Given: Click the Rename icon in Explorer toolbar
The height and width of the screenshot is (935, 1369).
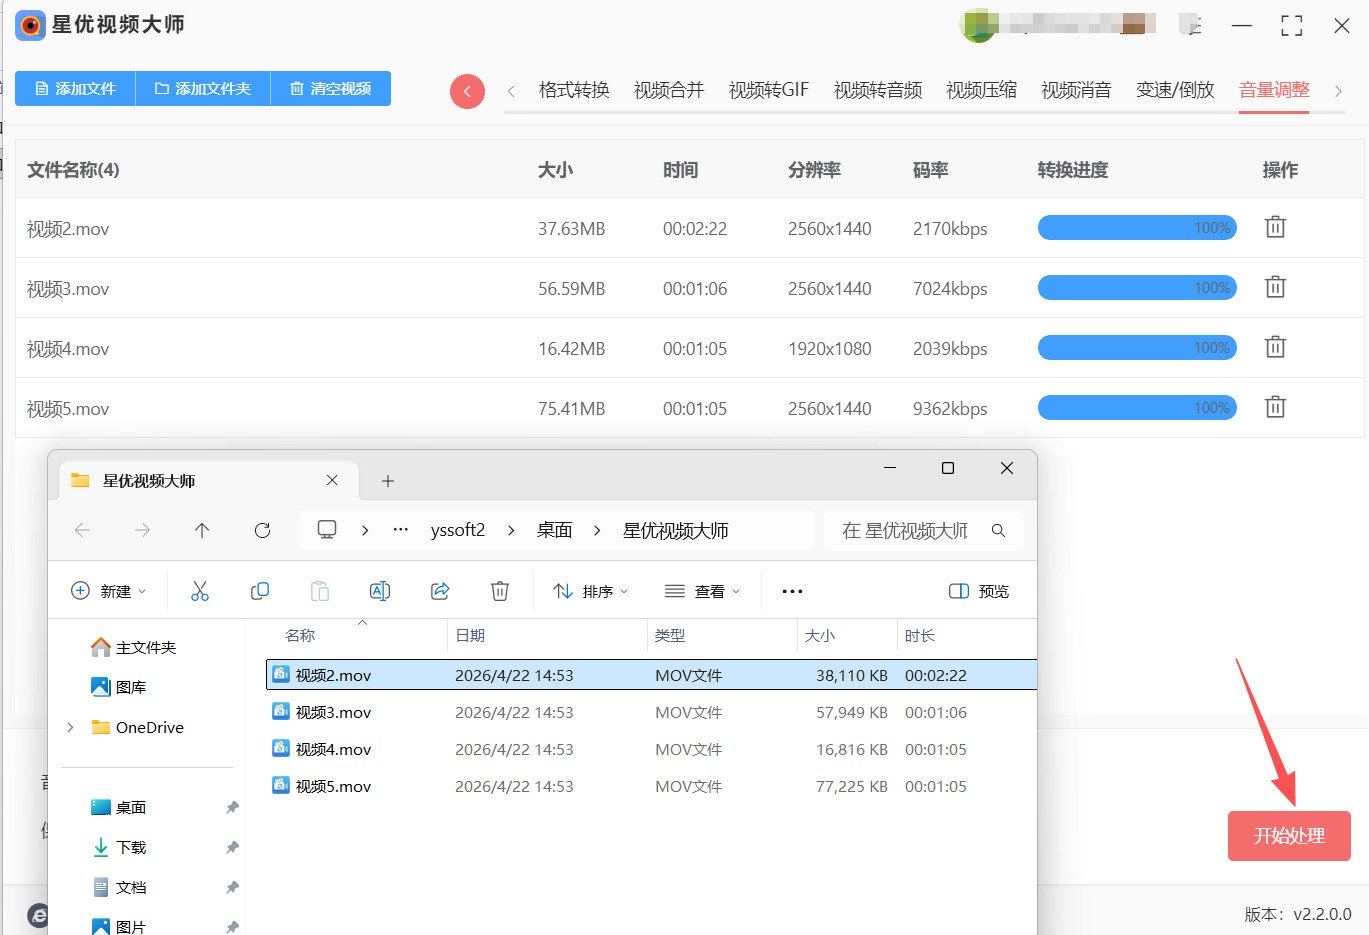Looking at the screenshot, I should (380, 591).
